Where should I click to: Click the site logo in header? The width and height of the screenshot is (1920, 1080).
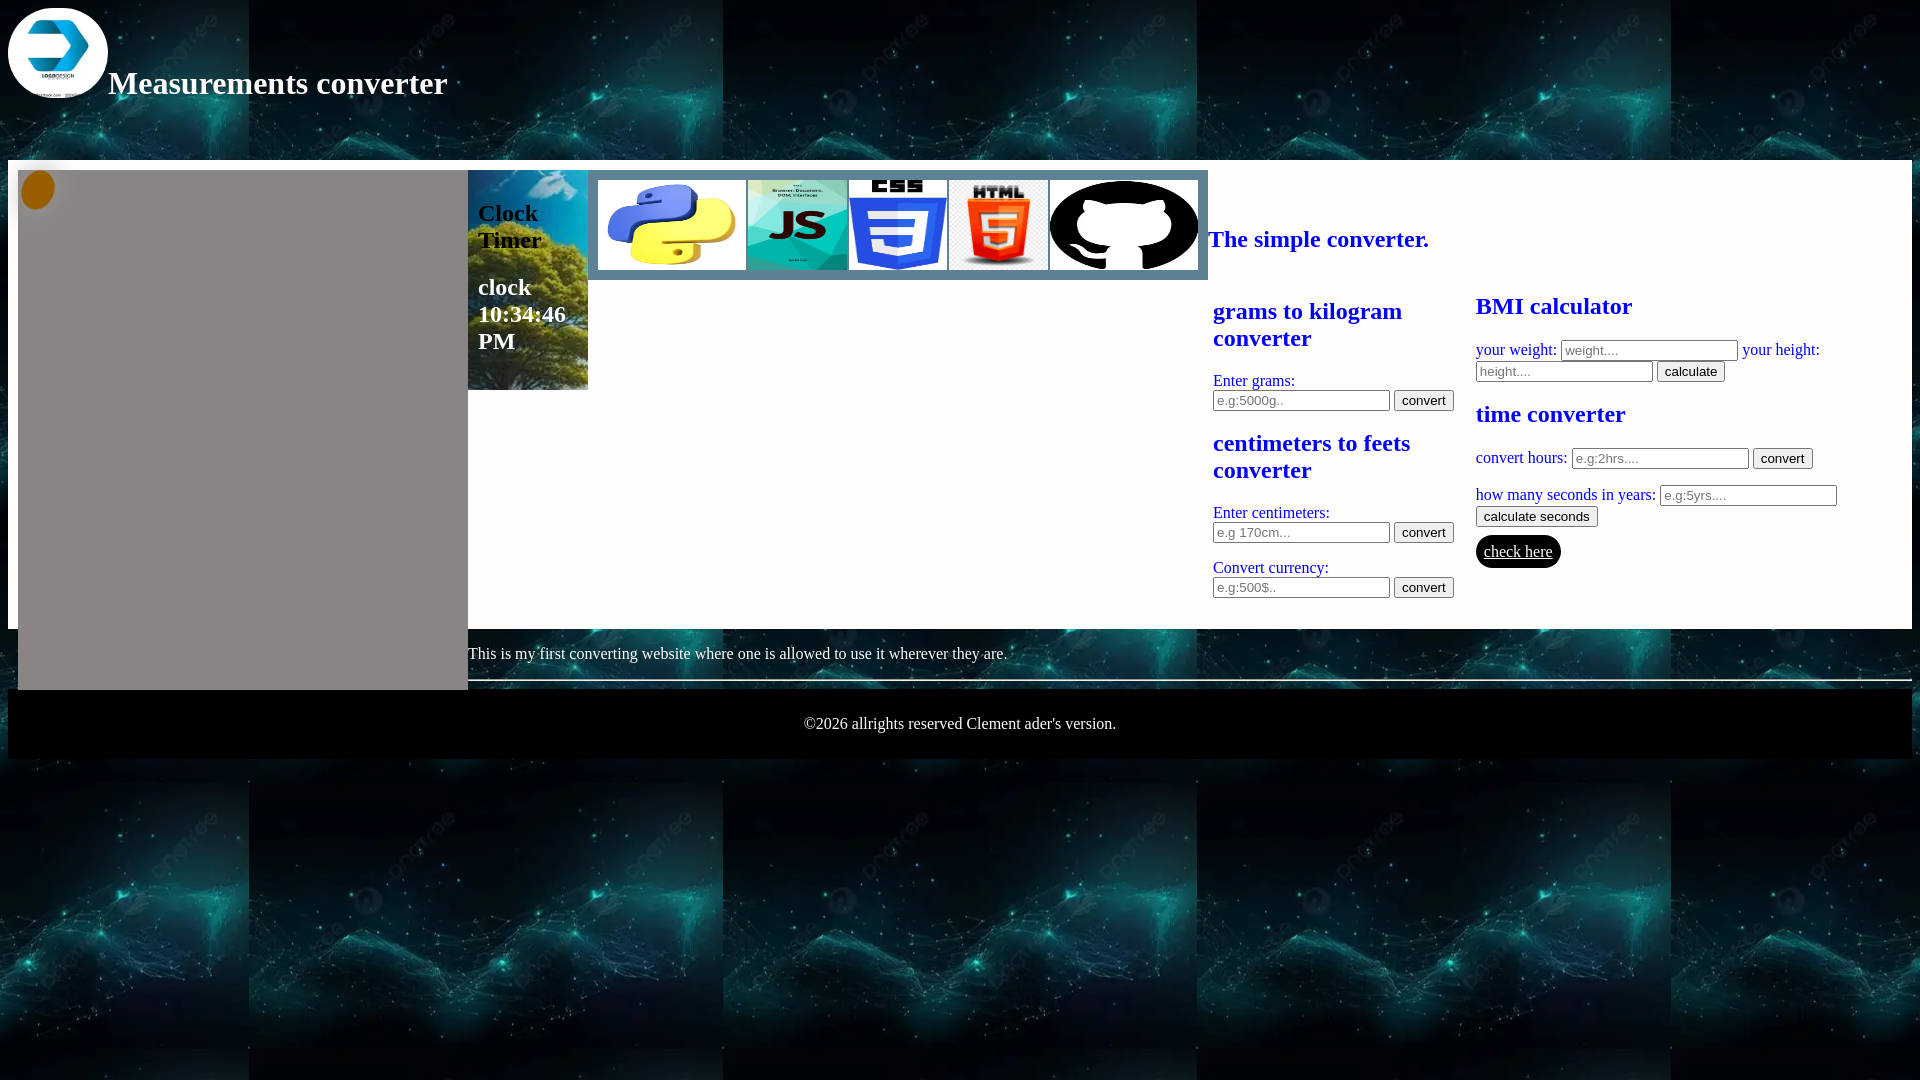pos(58,53)
